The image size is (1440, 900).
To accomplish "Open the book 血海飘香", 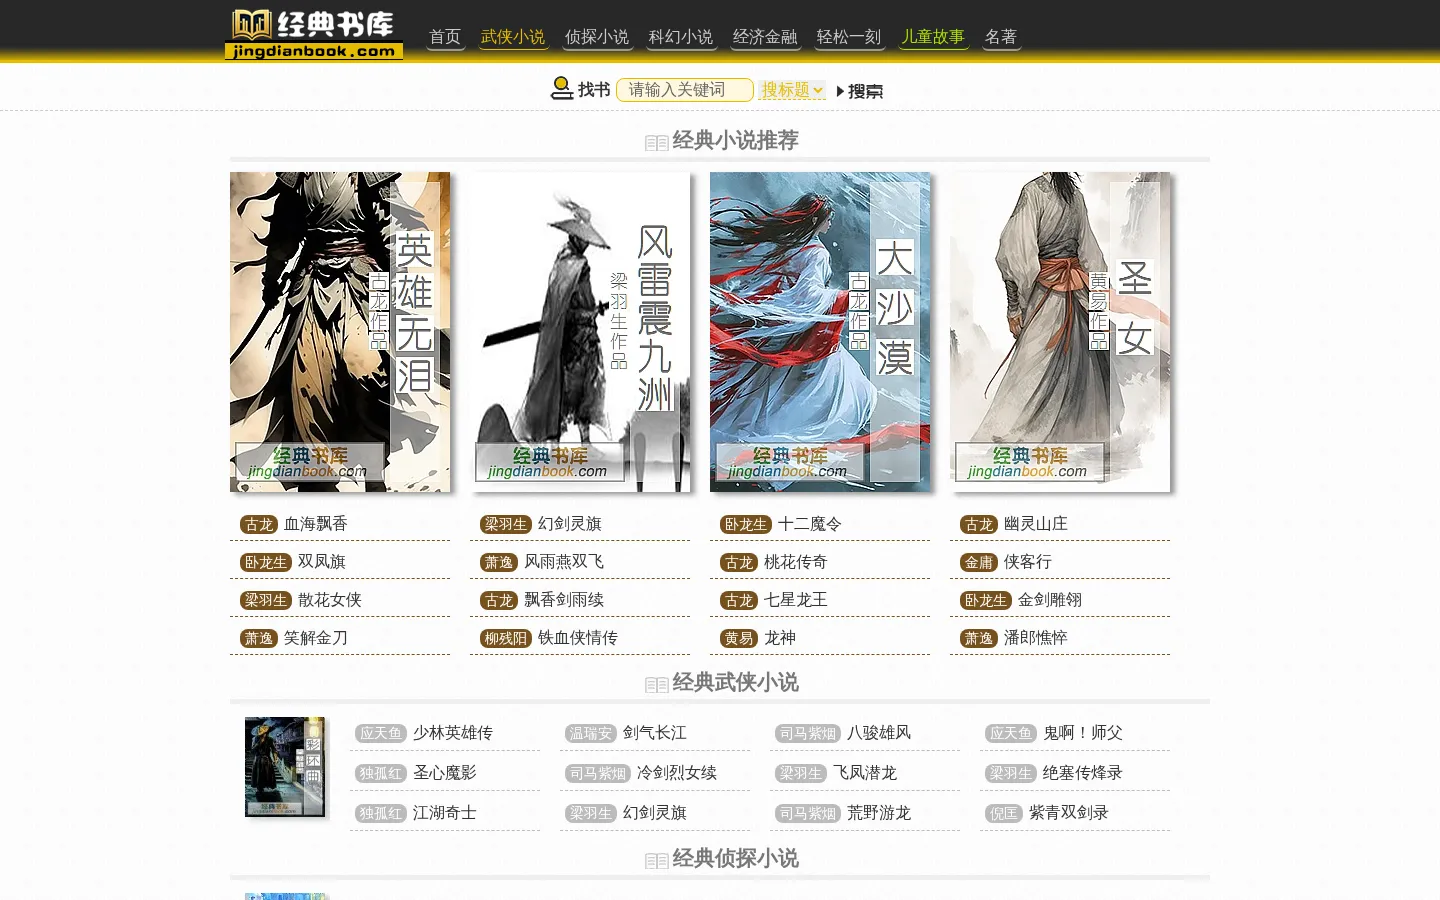I will [x=316, y=524].
